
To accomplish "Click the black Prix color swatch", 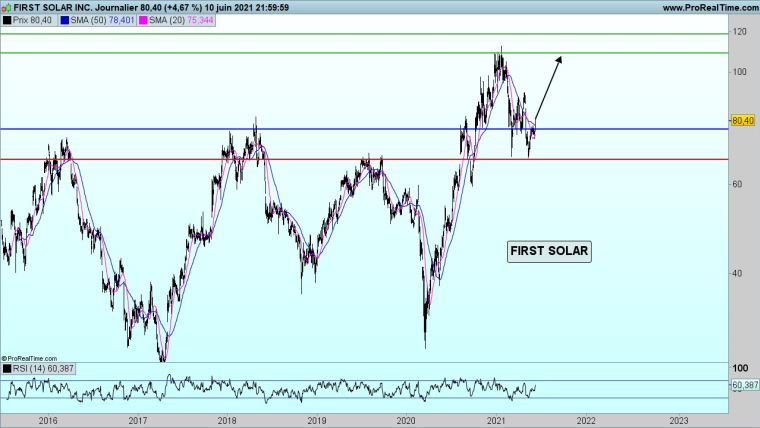I will [x=7, y=20].
